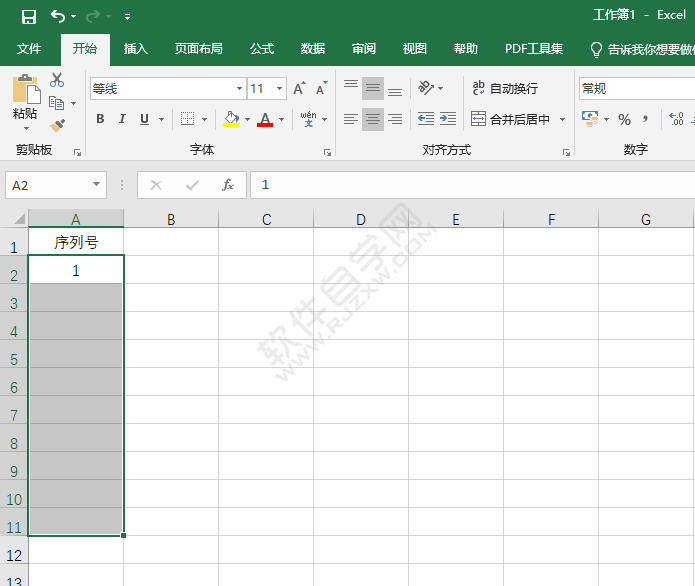Open the Customize Quick Access Toolbar arrow
This screenshot has height=586, width=695.
(x=128, y=17)
